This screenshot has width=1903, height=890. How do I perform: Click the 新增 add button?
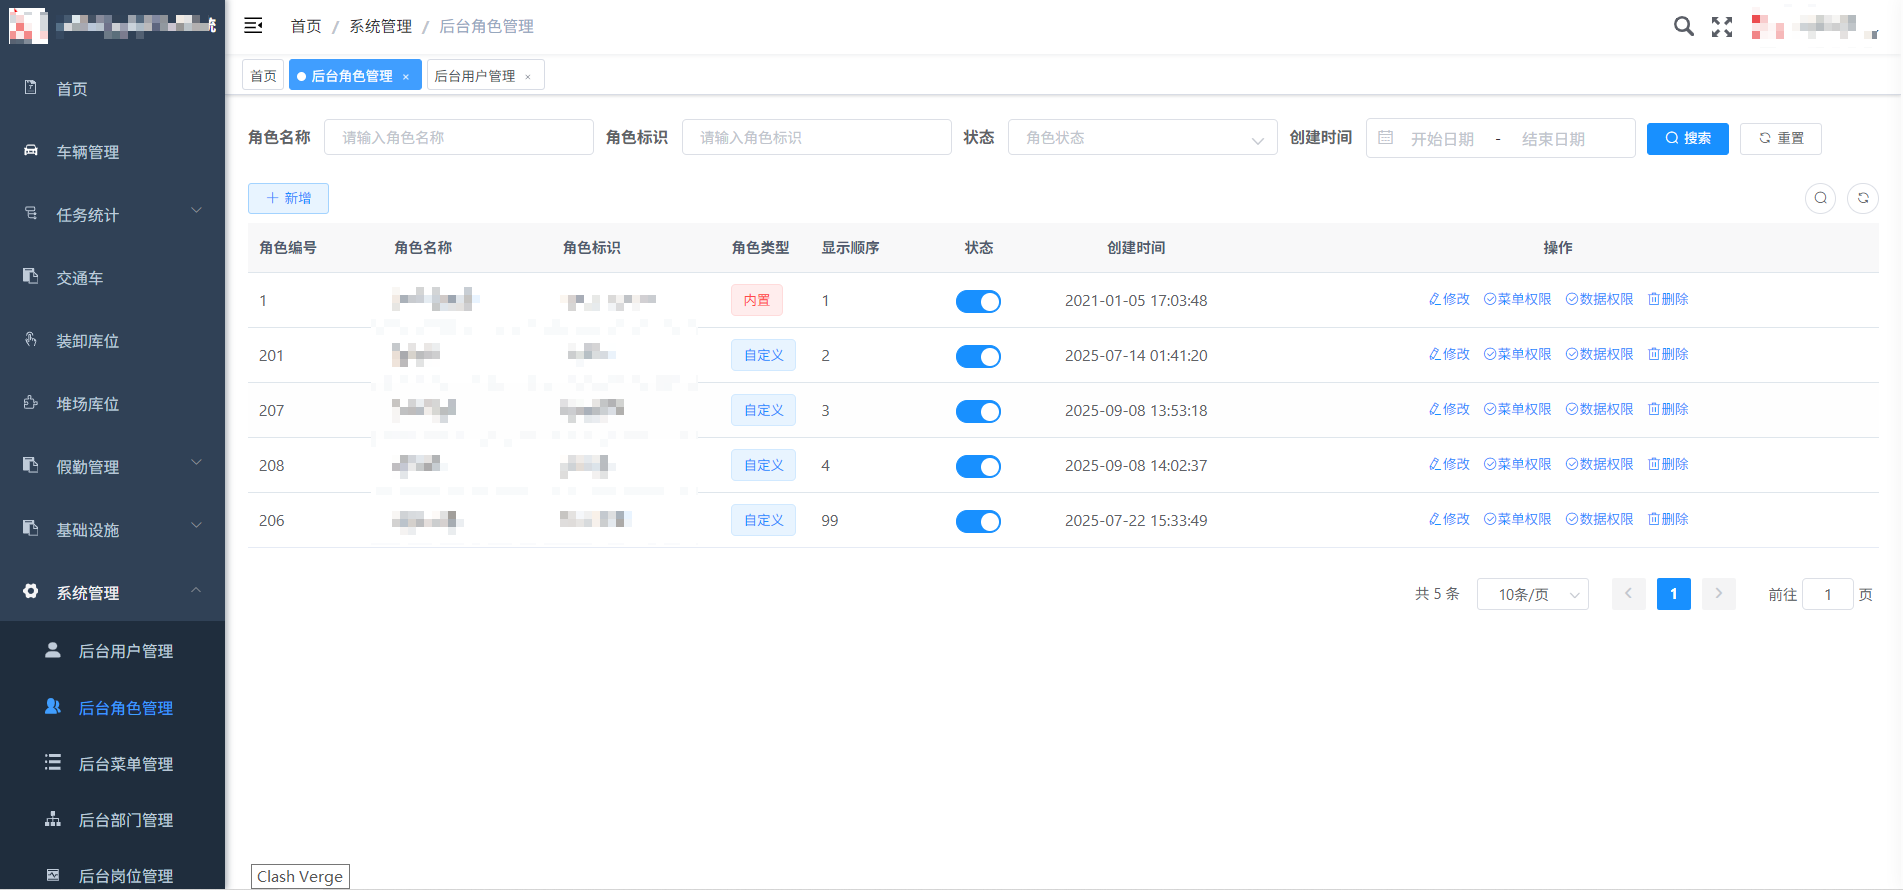point(288,198)
